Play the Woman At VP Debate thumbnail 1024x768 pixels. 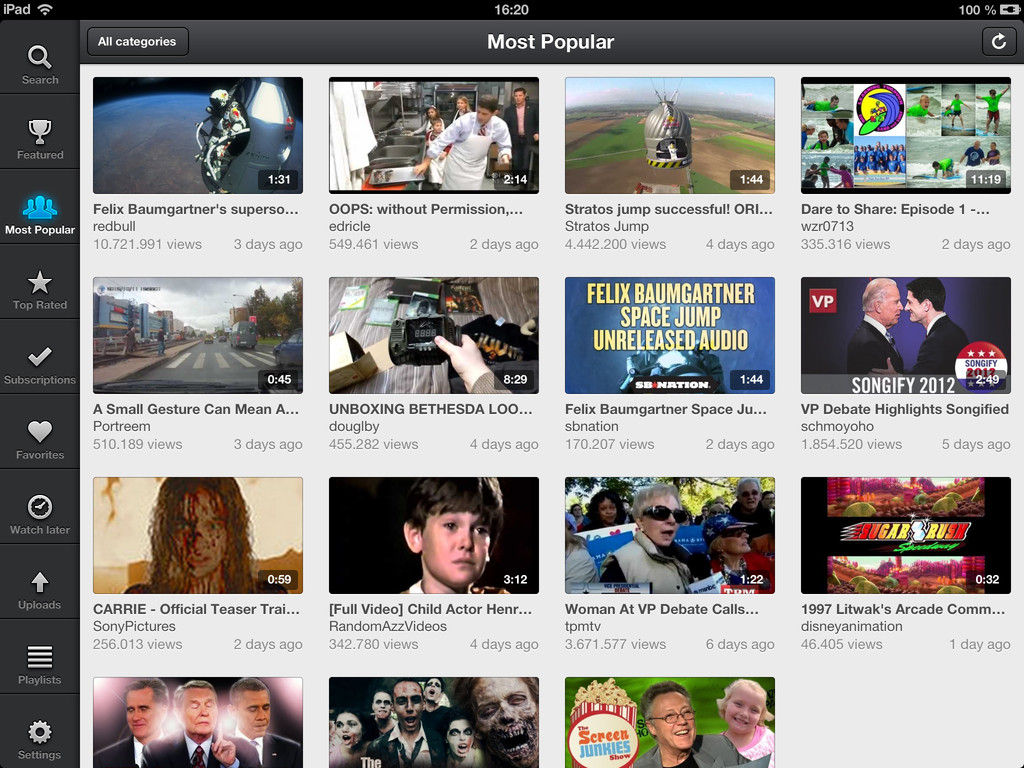[669, 535]
